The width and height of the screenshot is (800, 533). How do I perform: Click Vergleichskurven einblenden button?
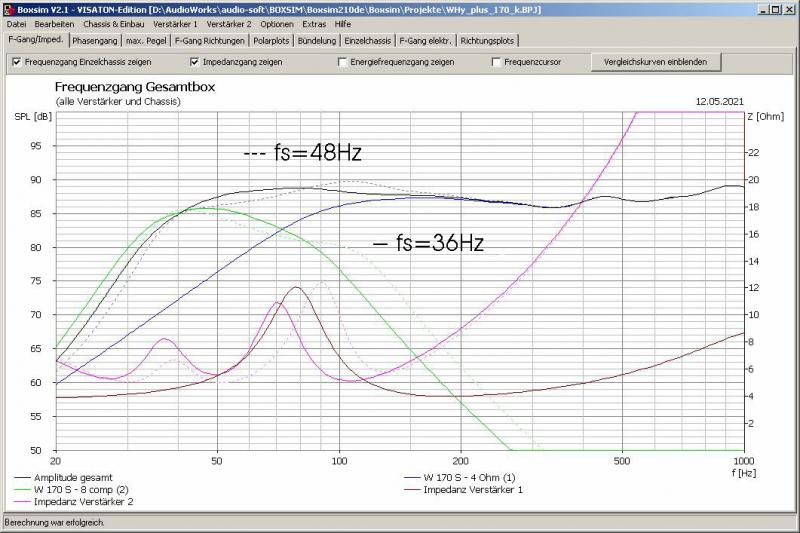click(656, 62)
